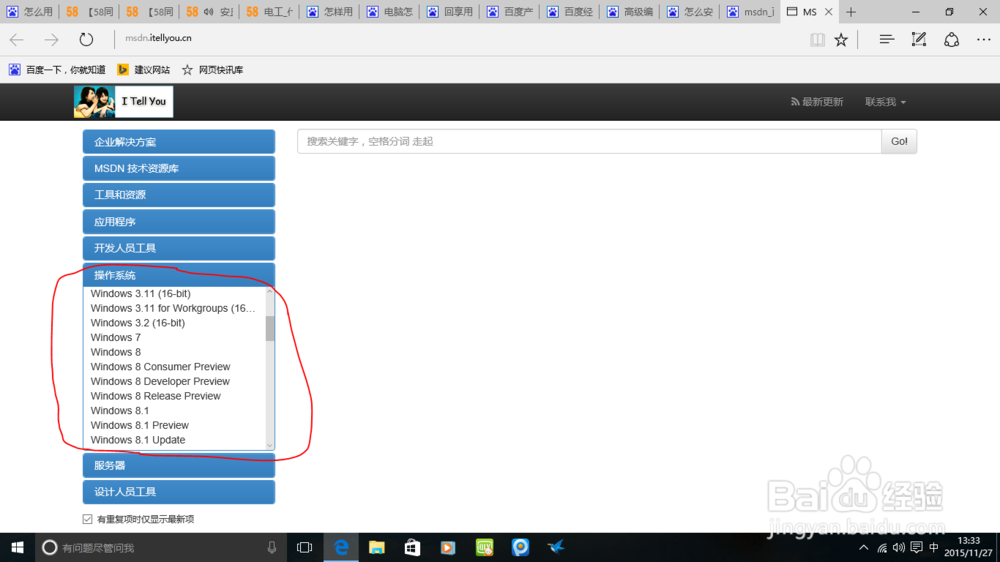Open Action Center notification icon
1000x562 pixels.
[x=916, y=547]
